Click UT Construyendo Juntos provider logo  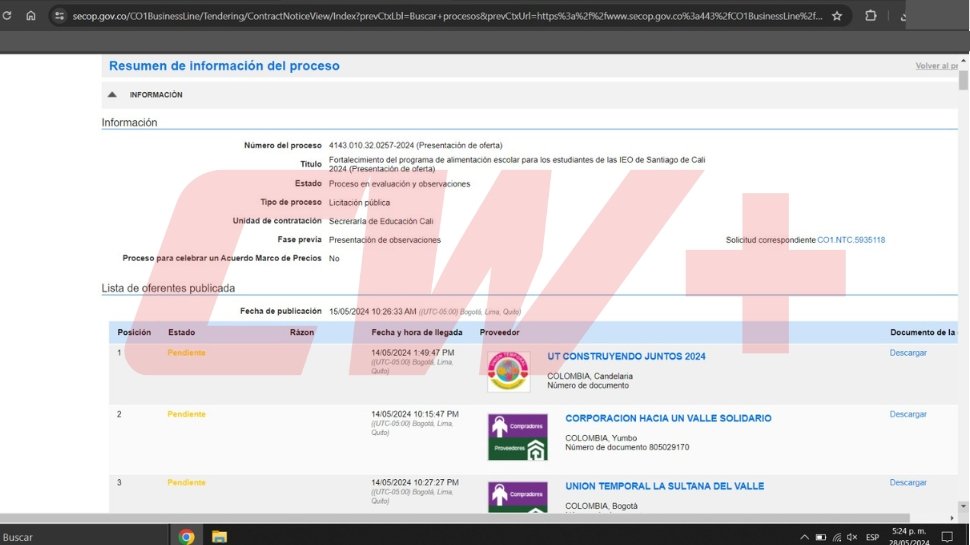tap(508, 371)
